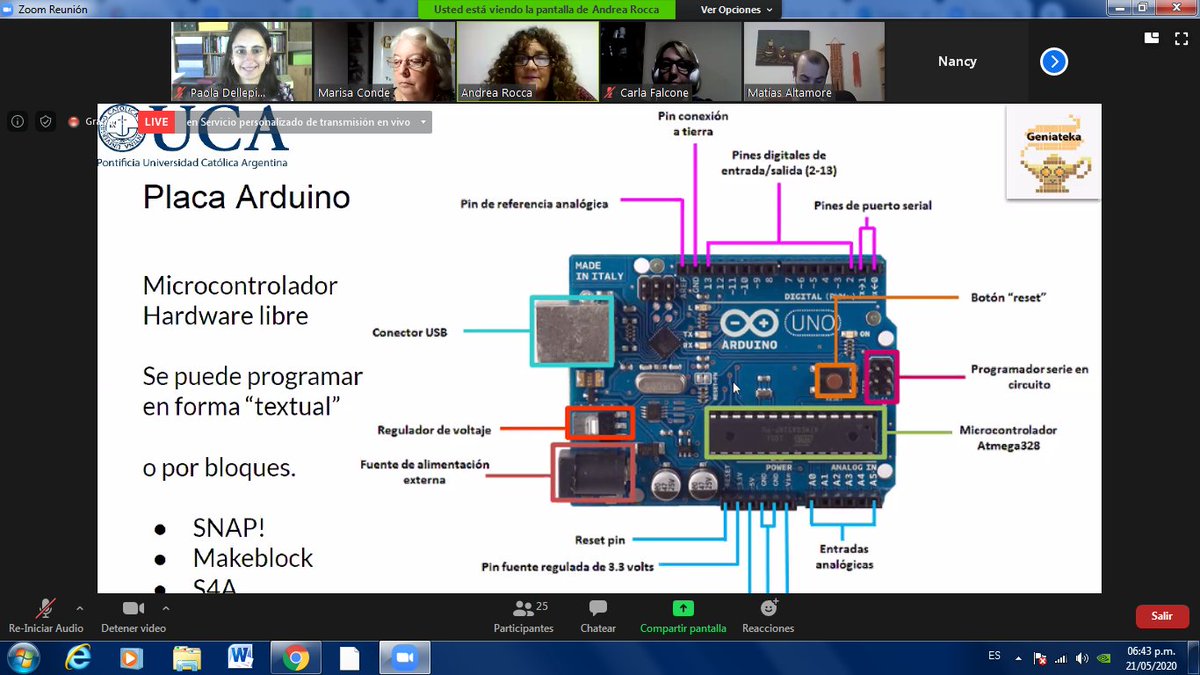Click 'Pines de puerto serial' label
This screenshot has width=1200, height=675.
point(871,205)
